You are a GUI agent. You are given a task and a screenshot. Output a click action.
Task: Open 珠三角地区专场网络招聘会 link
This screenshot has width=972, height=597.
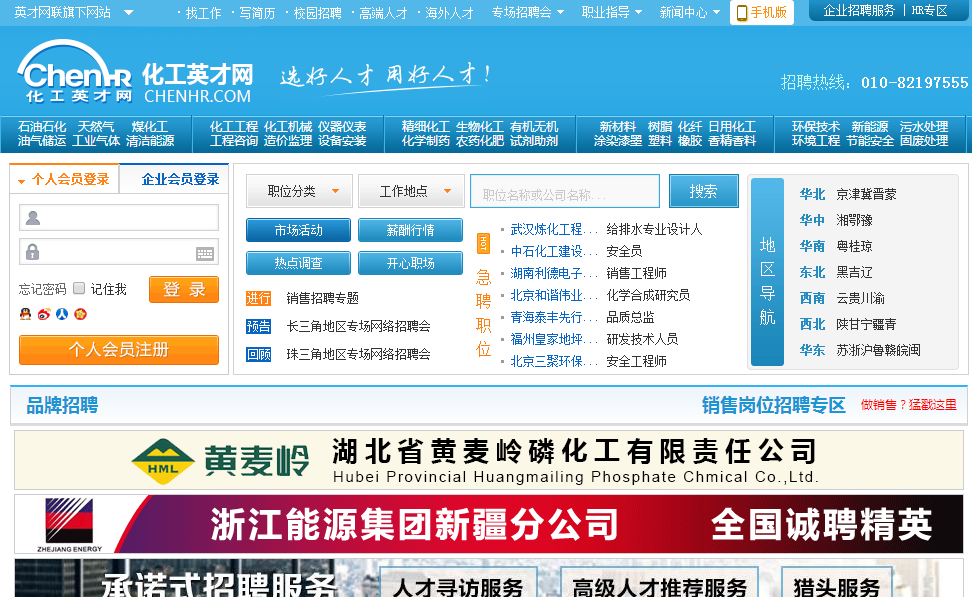pyautogui.click(x=358, y=354)
